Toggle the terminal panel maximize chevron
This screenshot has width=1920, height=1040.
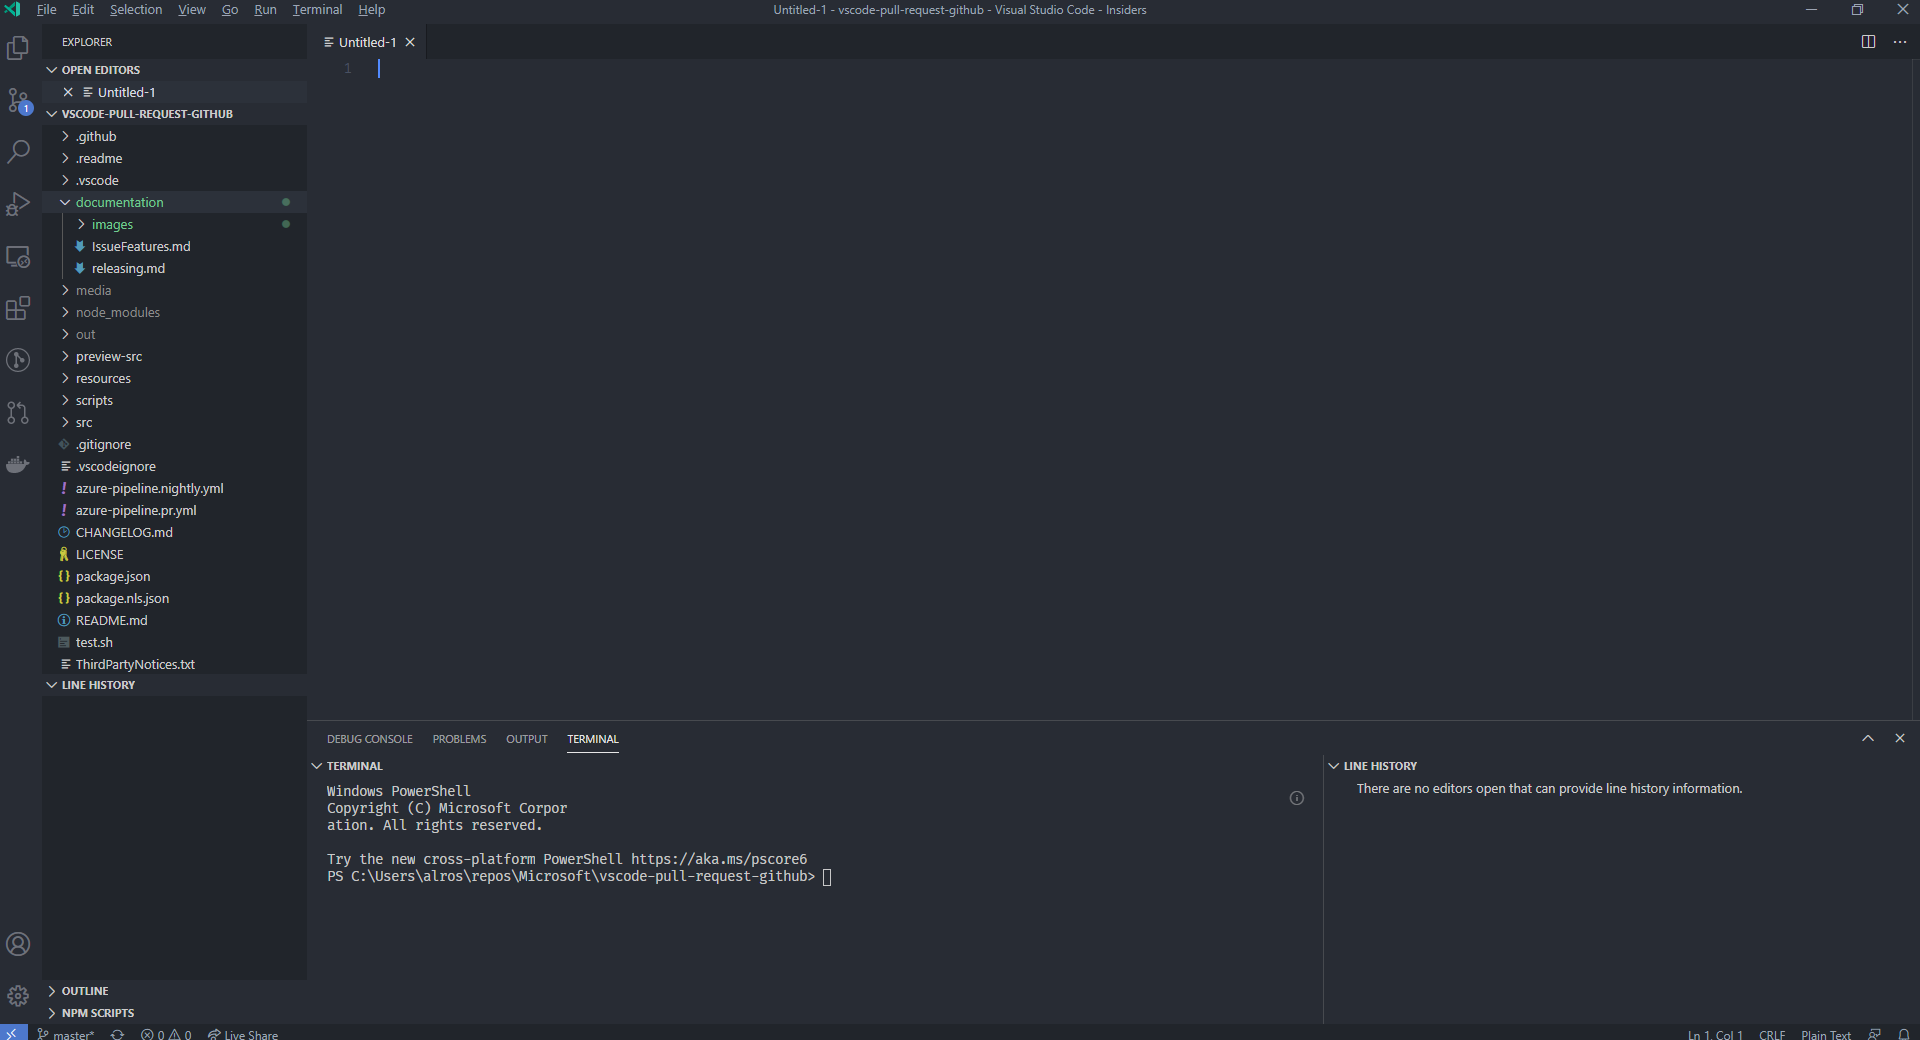pos(1867,738)
